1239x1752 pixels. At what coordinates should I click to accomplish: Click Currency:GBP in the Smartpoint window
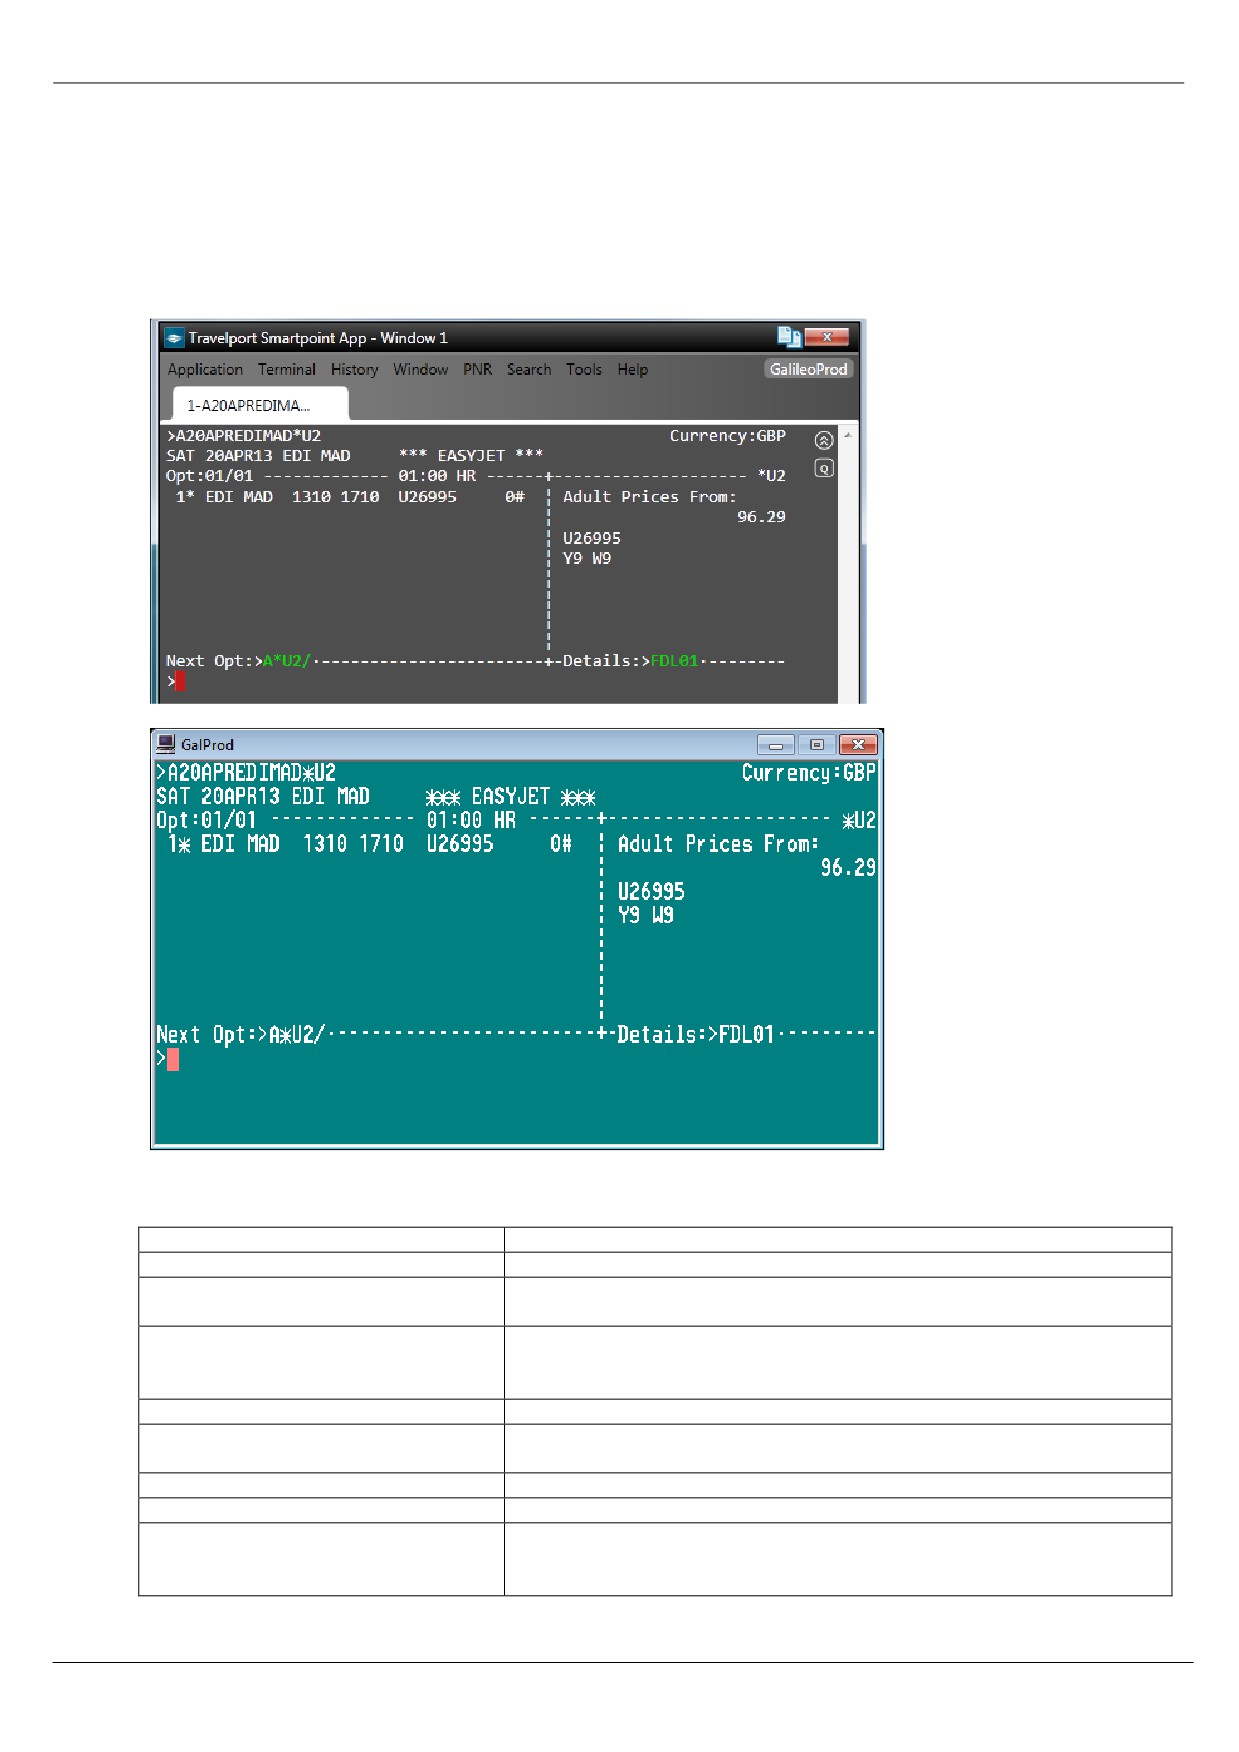tap(728, 436)
